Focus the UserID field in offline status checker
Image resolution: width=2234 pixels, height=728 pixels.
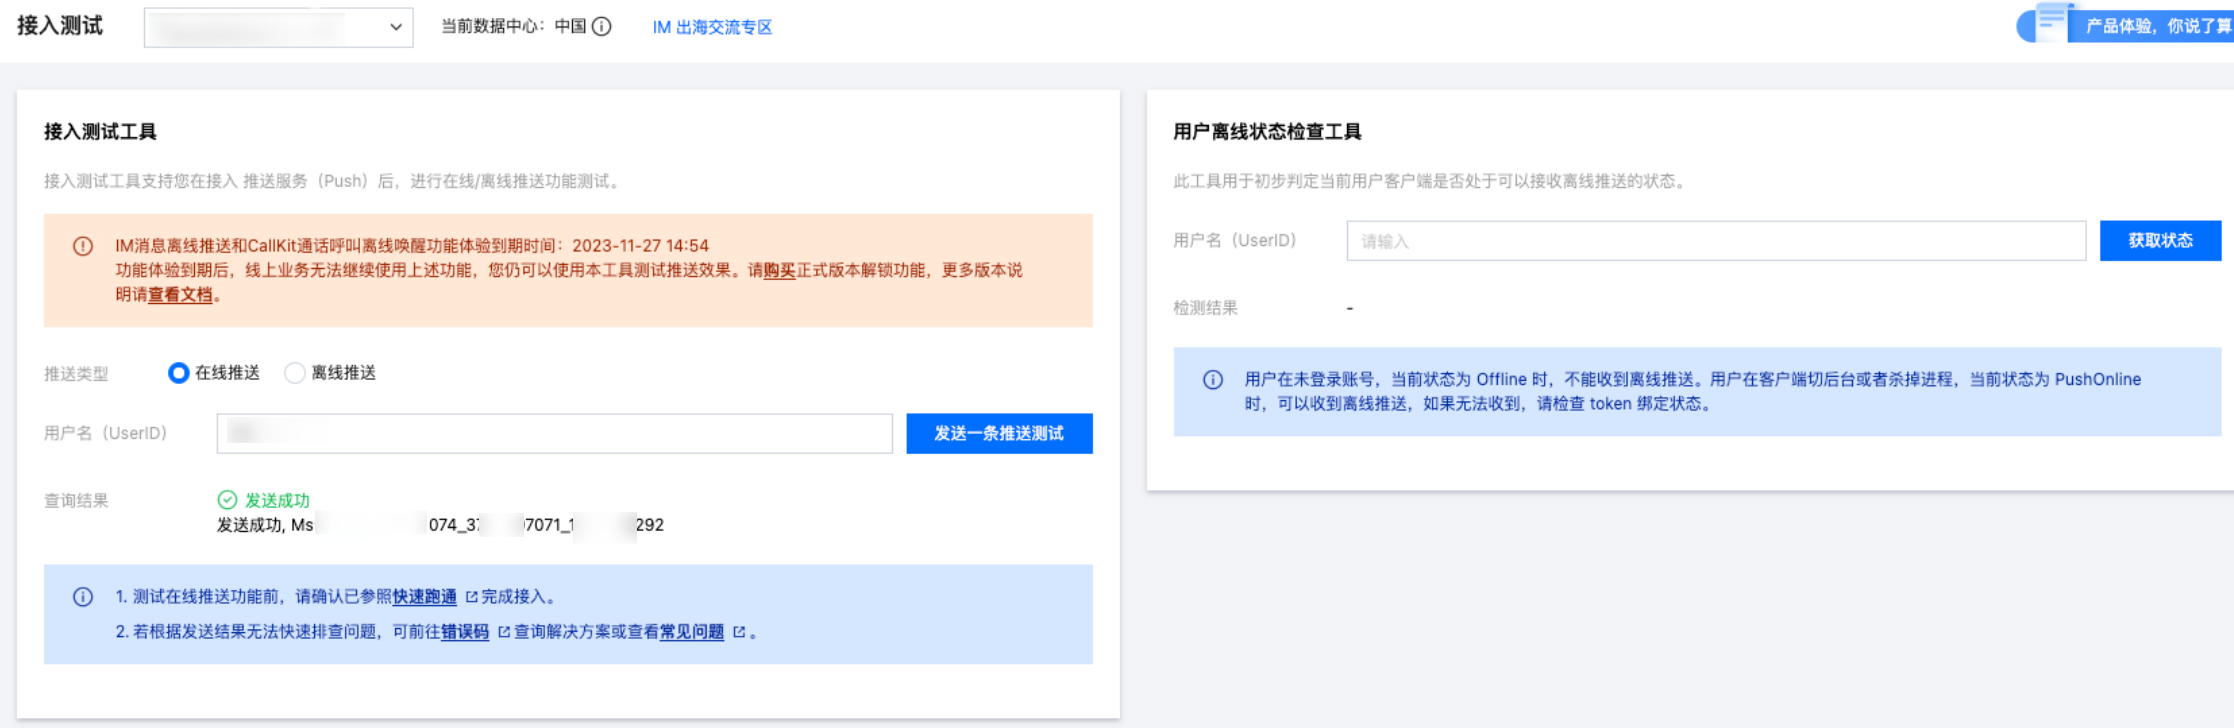click(x=1715, y=241)
